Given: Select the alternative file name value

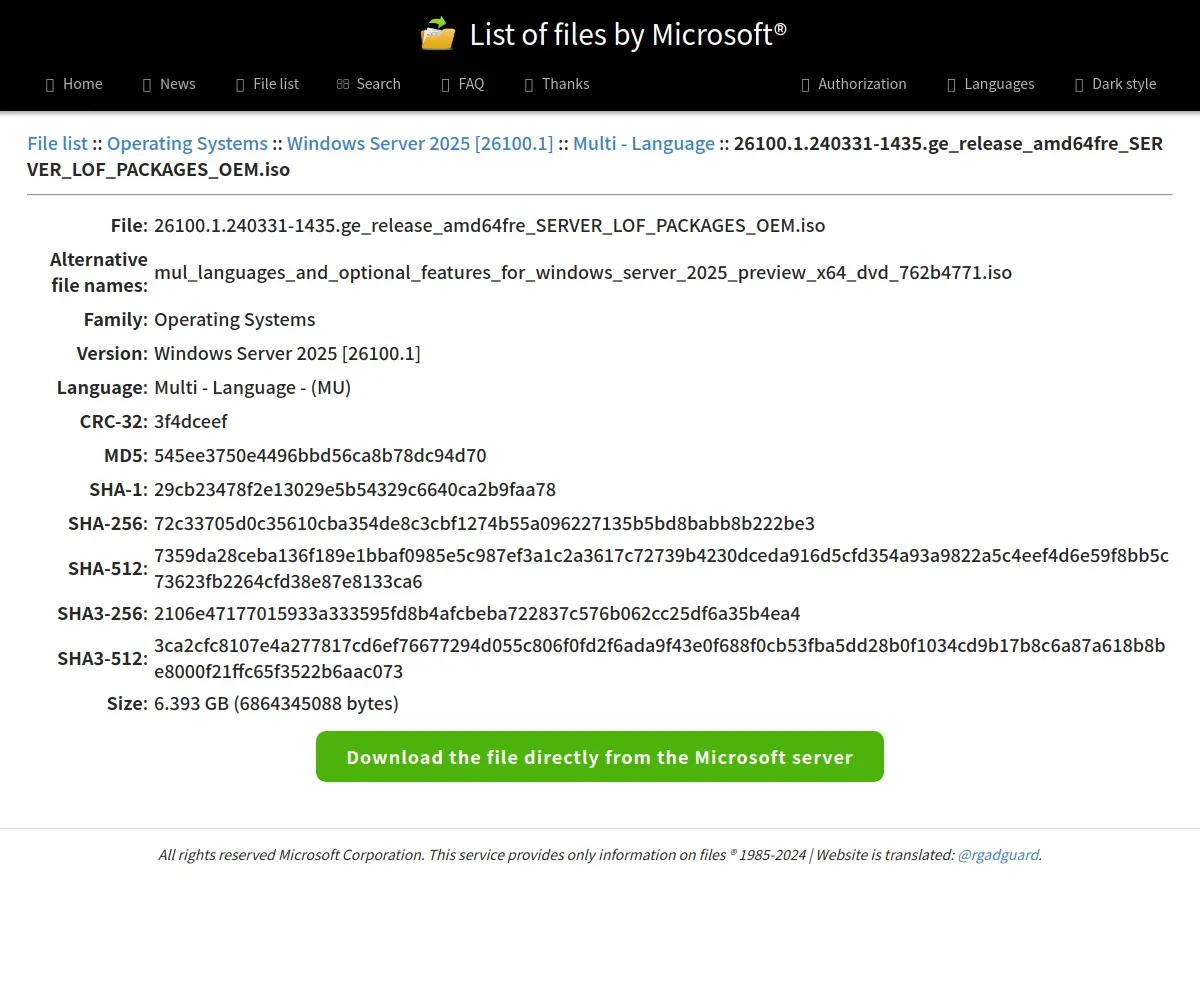Looking at the screenshot, I should [x=583, y=272].
